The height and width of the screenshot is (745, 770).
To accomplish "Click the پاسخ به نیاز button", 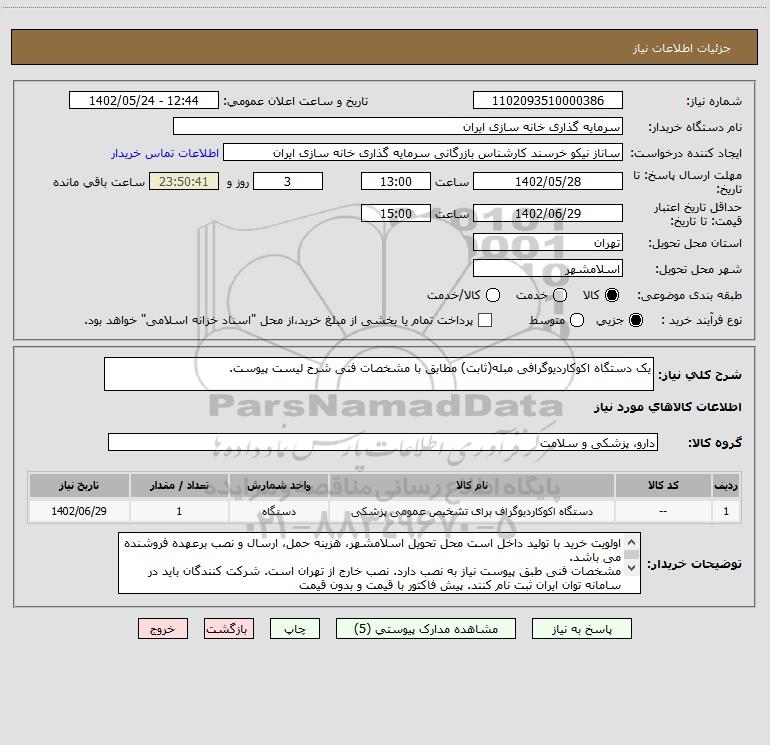I will pos(582,629).
